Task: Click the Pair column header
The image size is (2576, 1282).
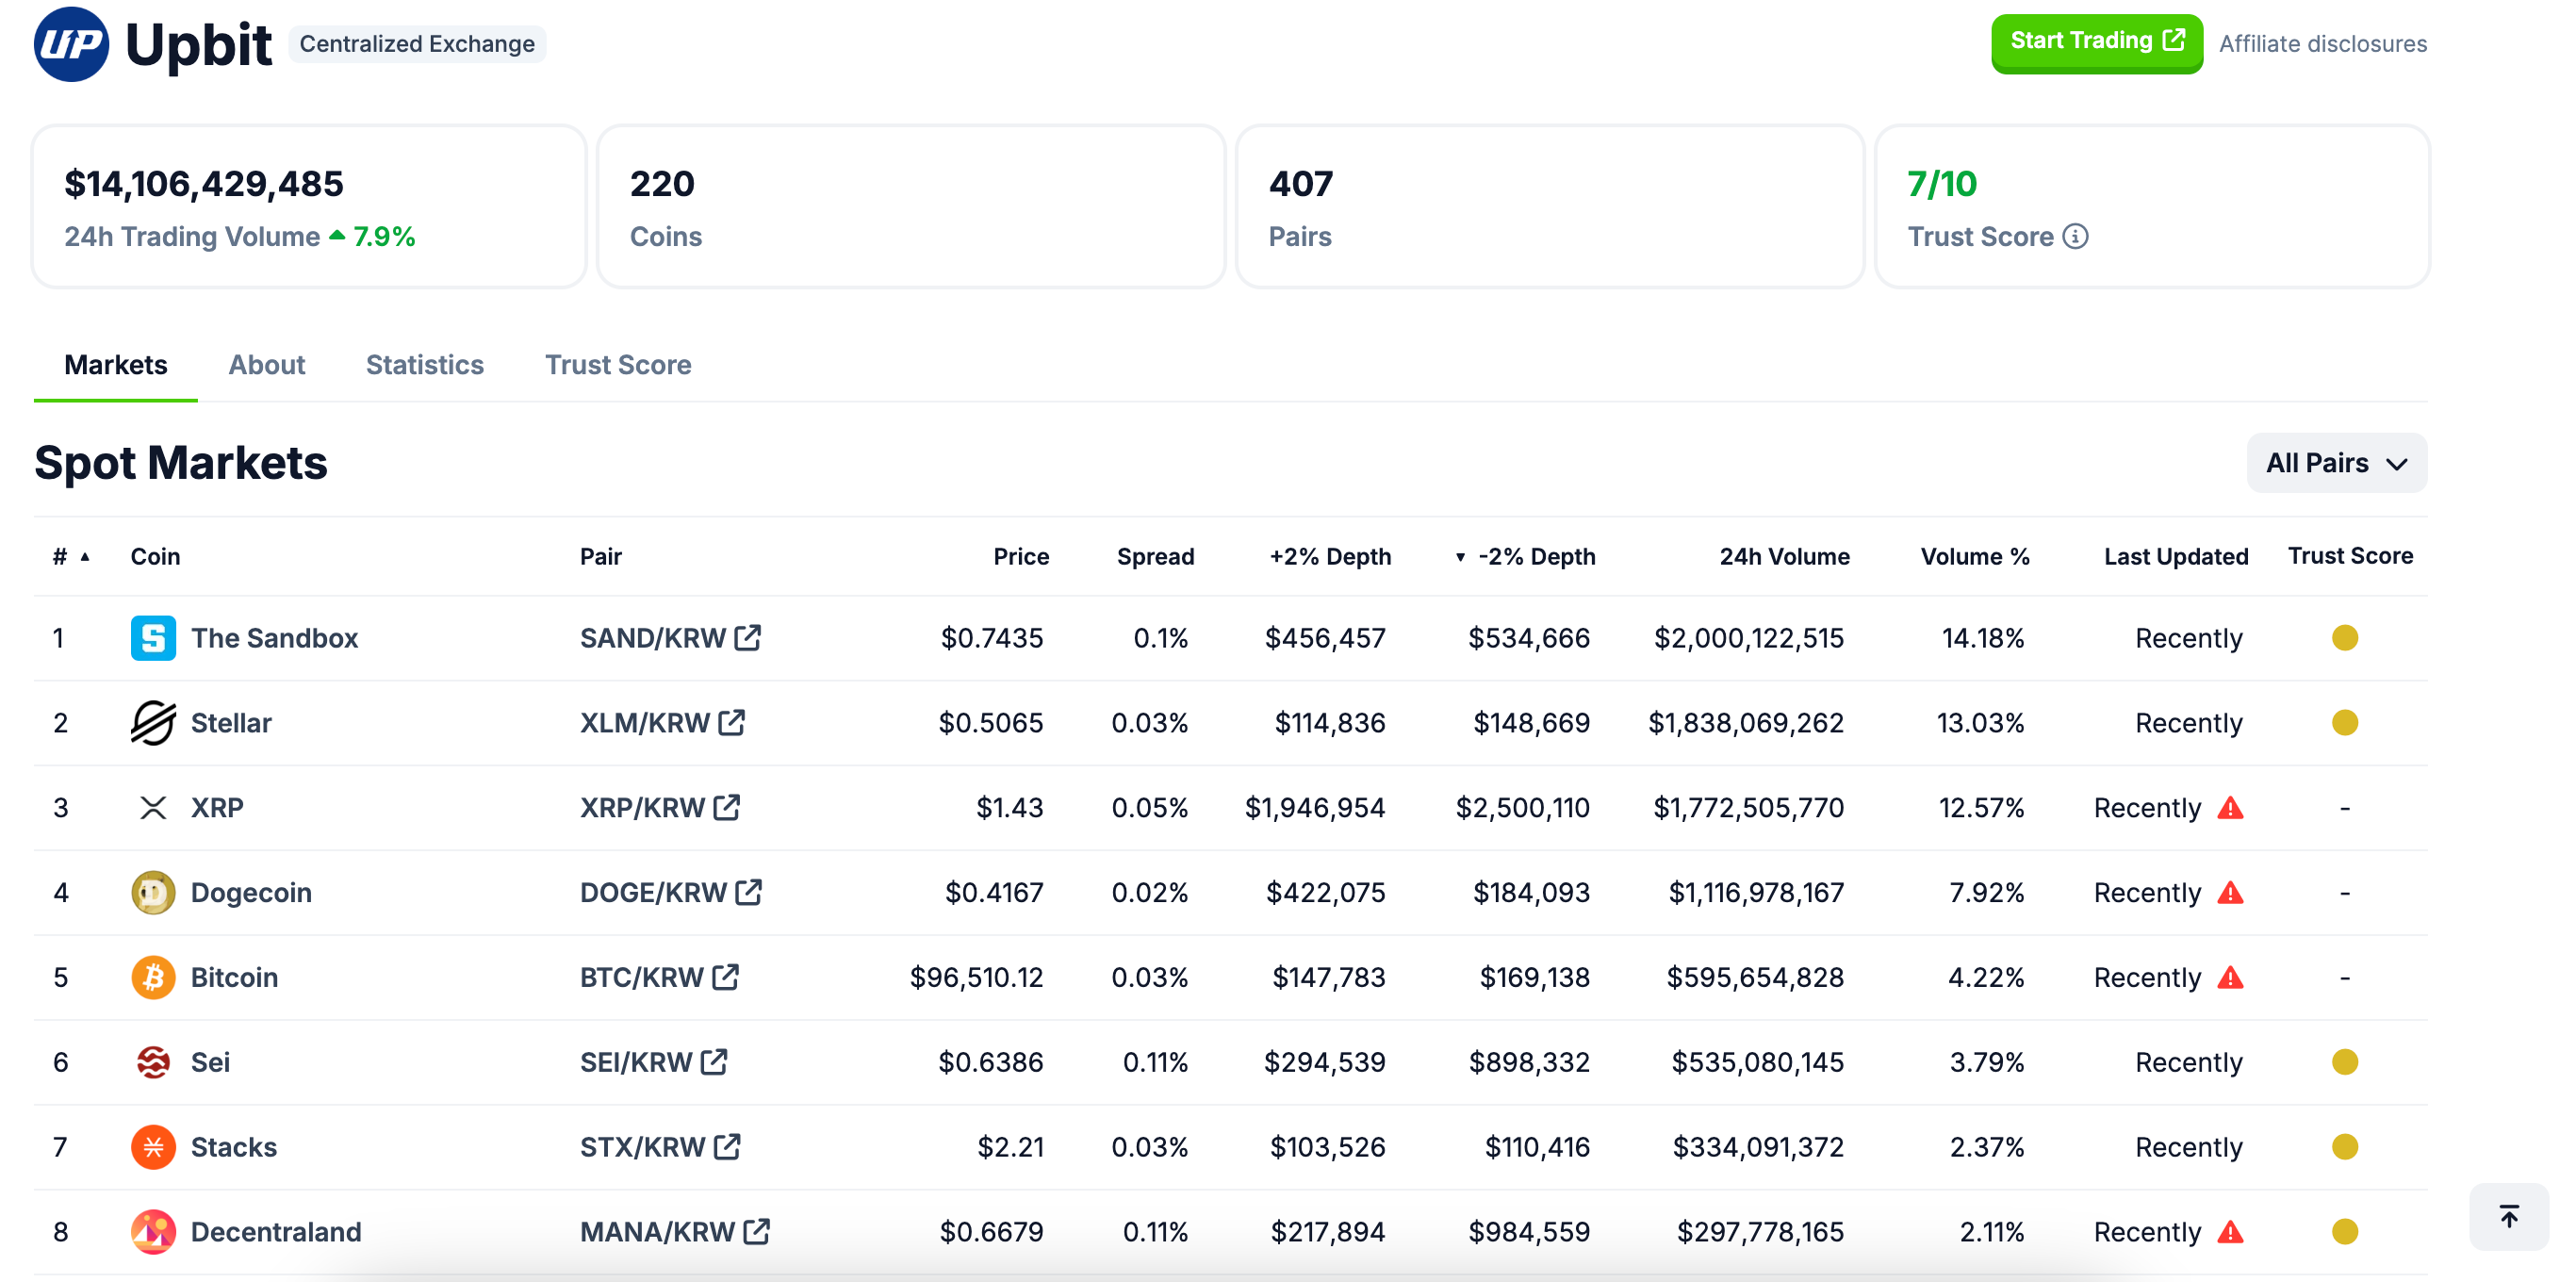Action: (x=601, y=557)
